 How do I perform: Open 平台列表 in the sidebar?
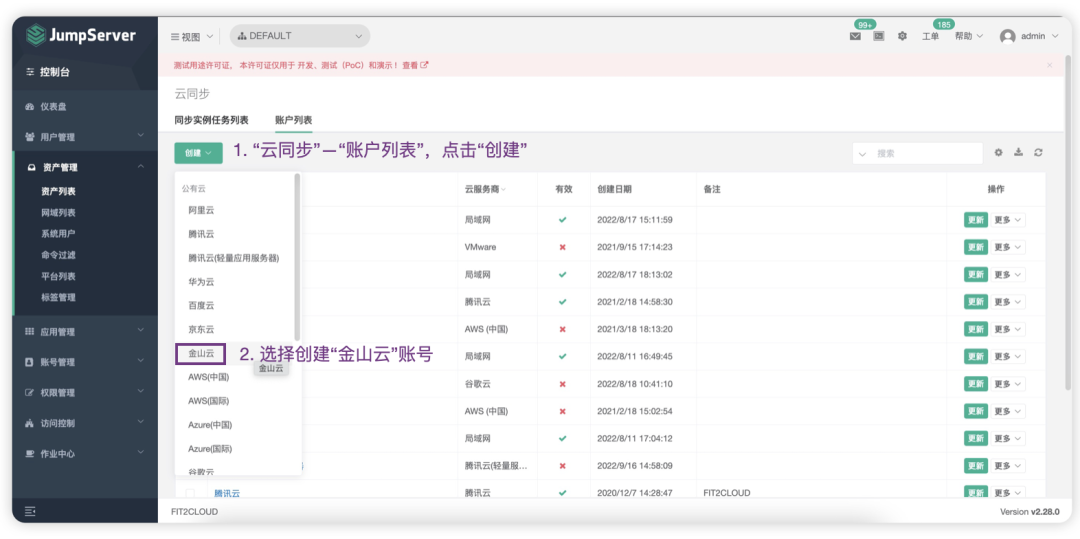click(58, 277)
